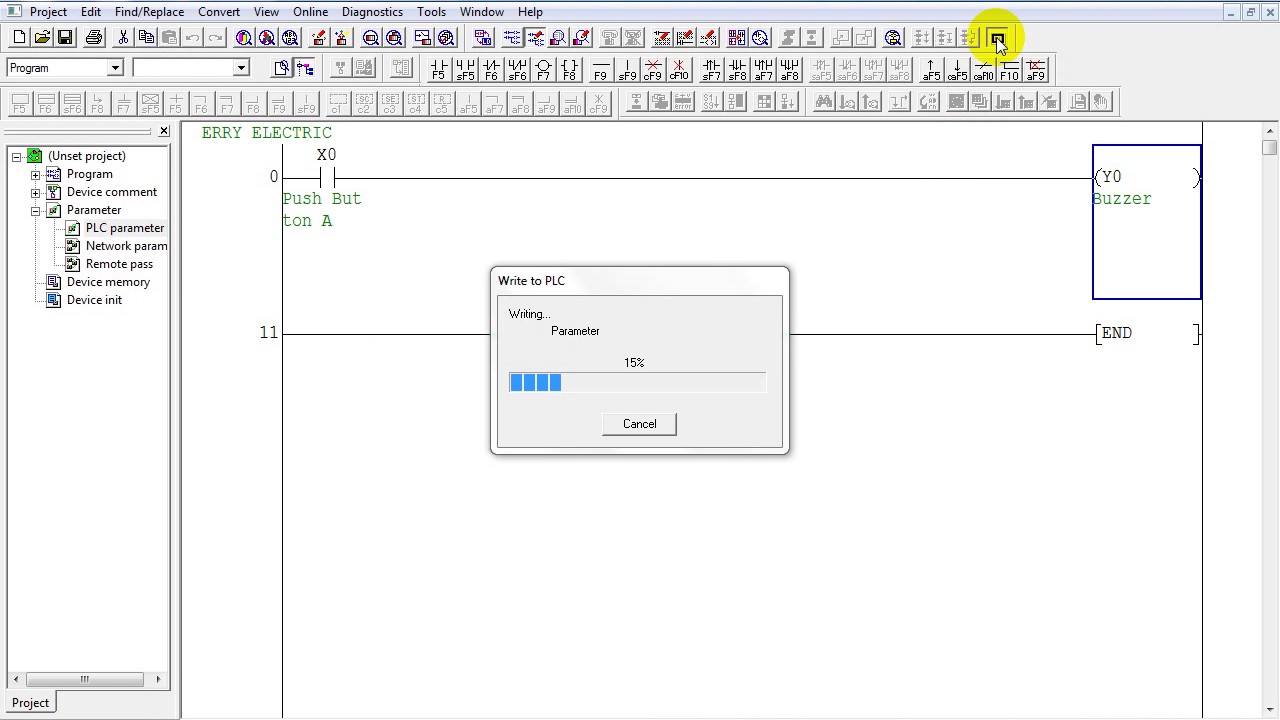Image resolution: width=1280 pixels, height=720 pixels.
Task: Open the Find/Replace menu
Action: pyautogui.click(x=149, y=12)
